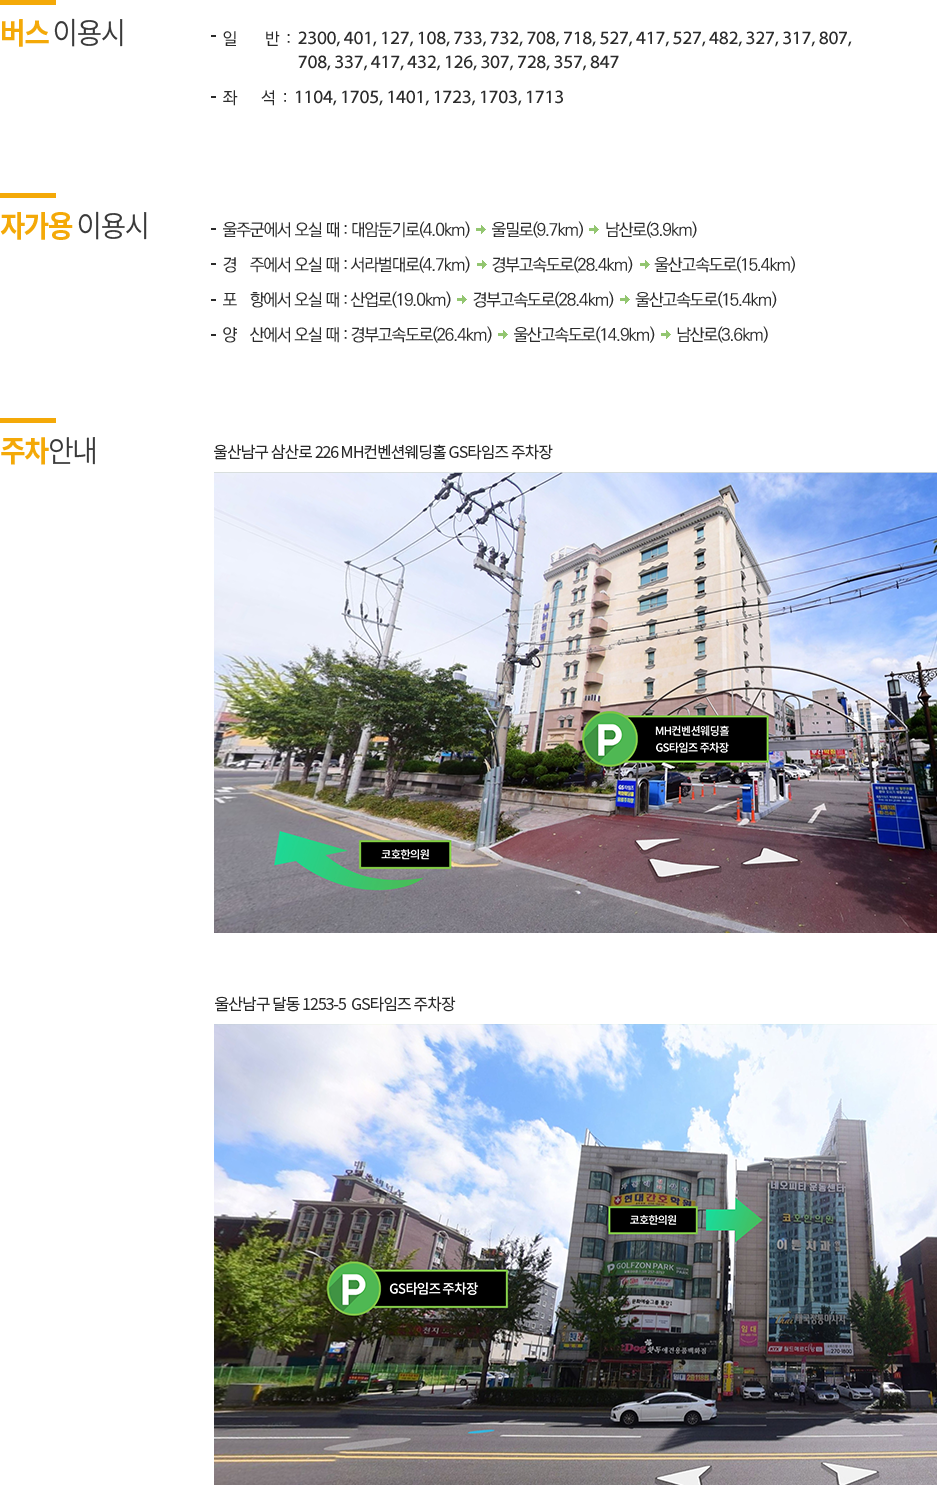Click the GS타임즈 주차장 label in street photo

click(x=433, y=1289)
